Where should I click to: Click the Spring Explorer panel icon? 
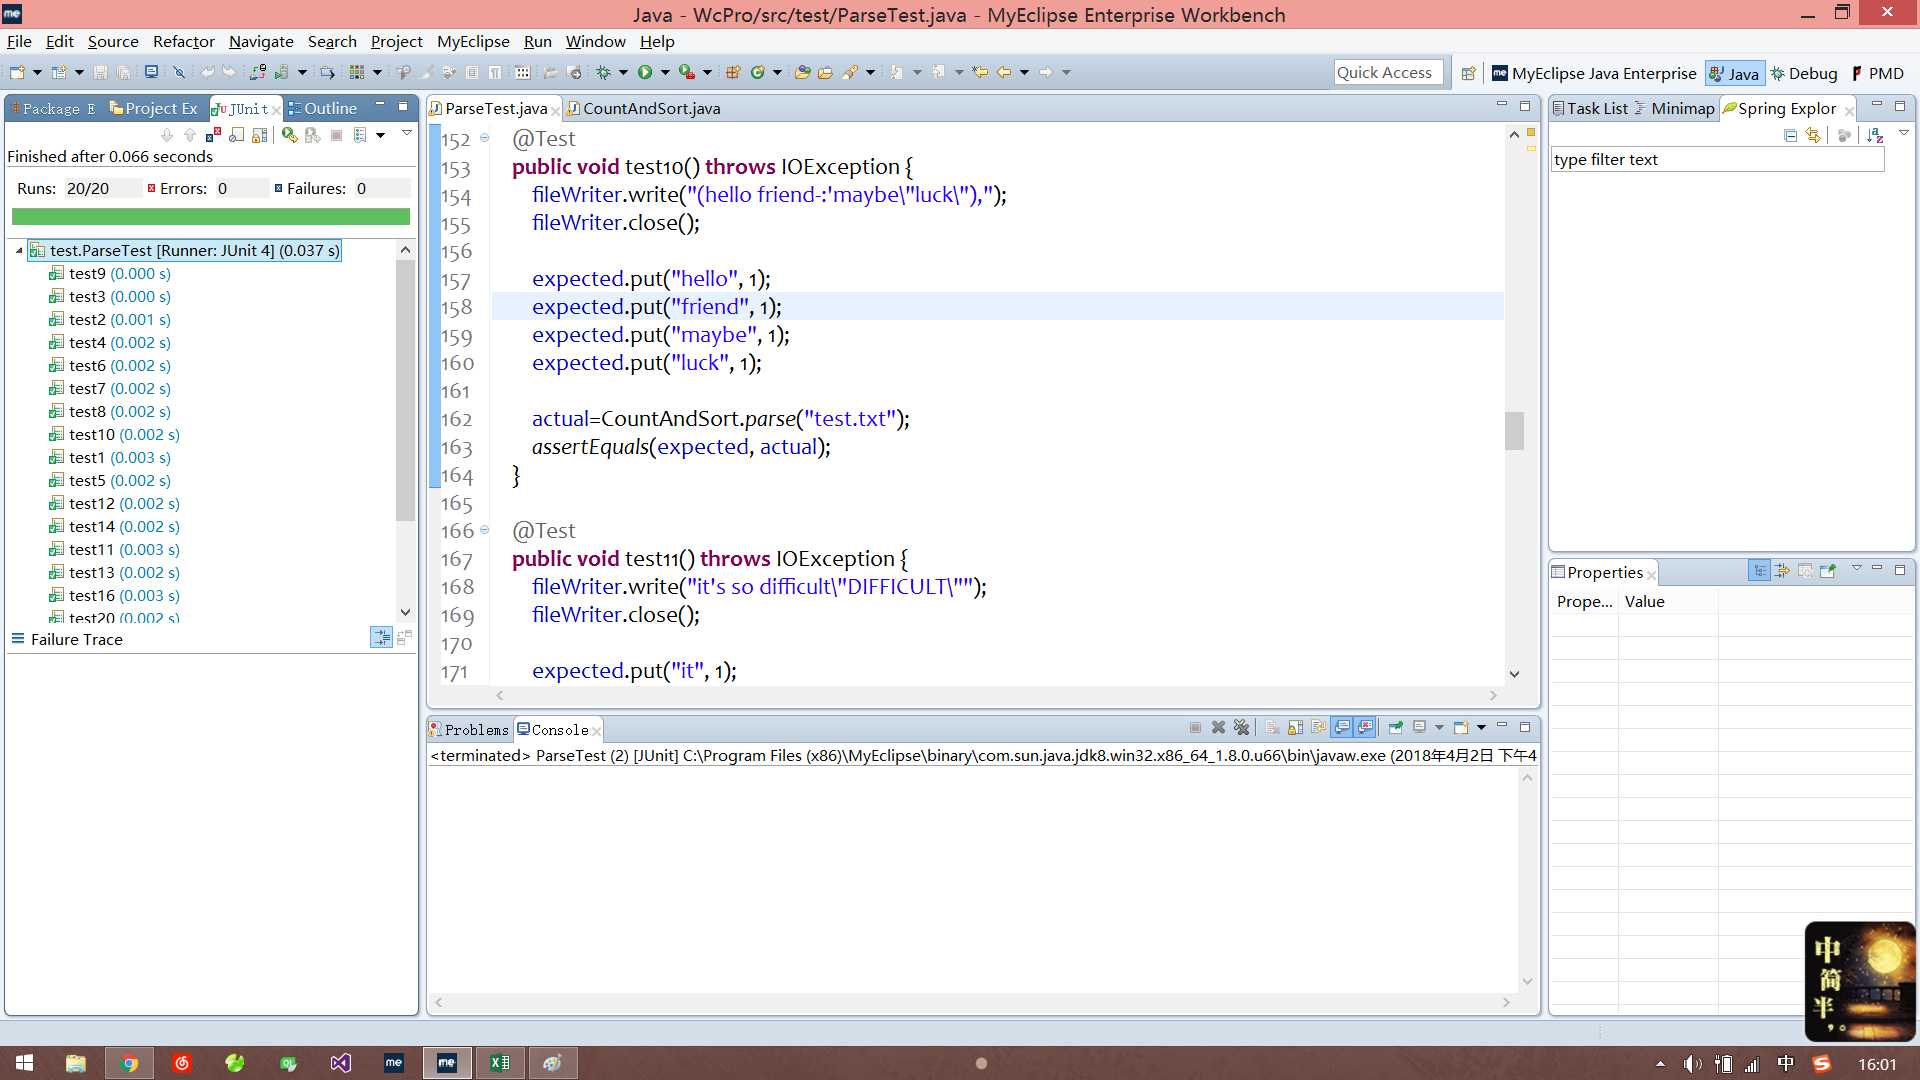pyautogui.click(x=1731, y=108)
